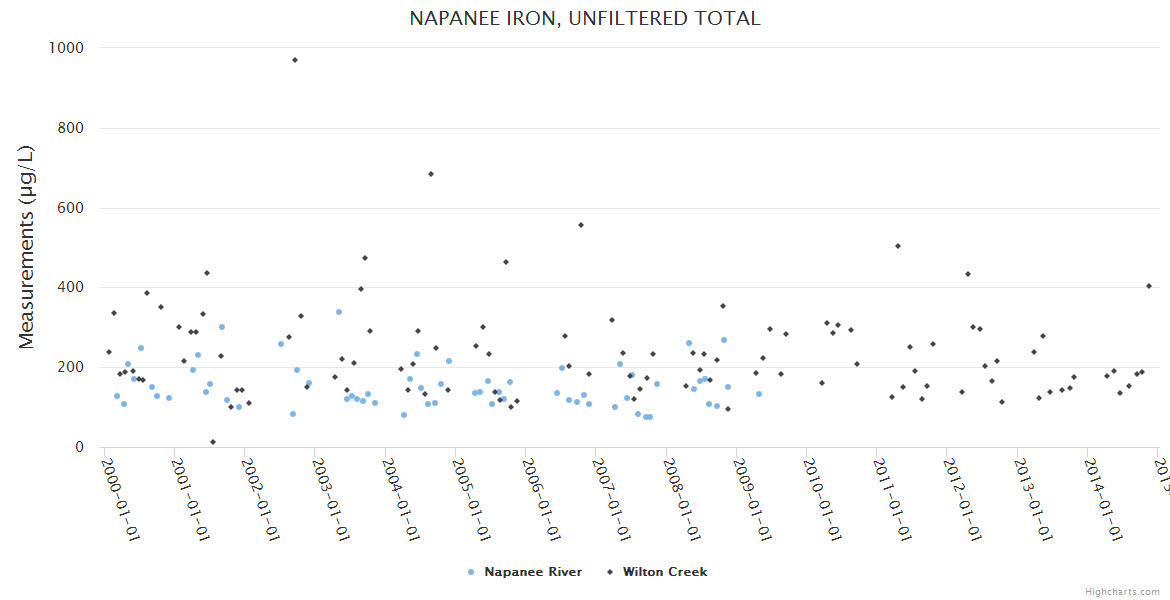The height and width of the screenshot is (600, 1170).
Task: Select the highest Wilton Creek point near 970
Action: [295, 60]
